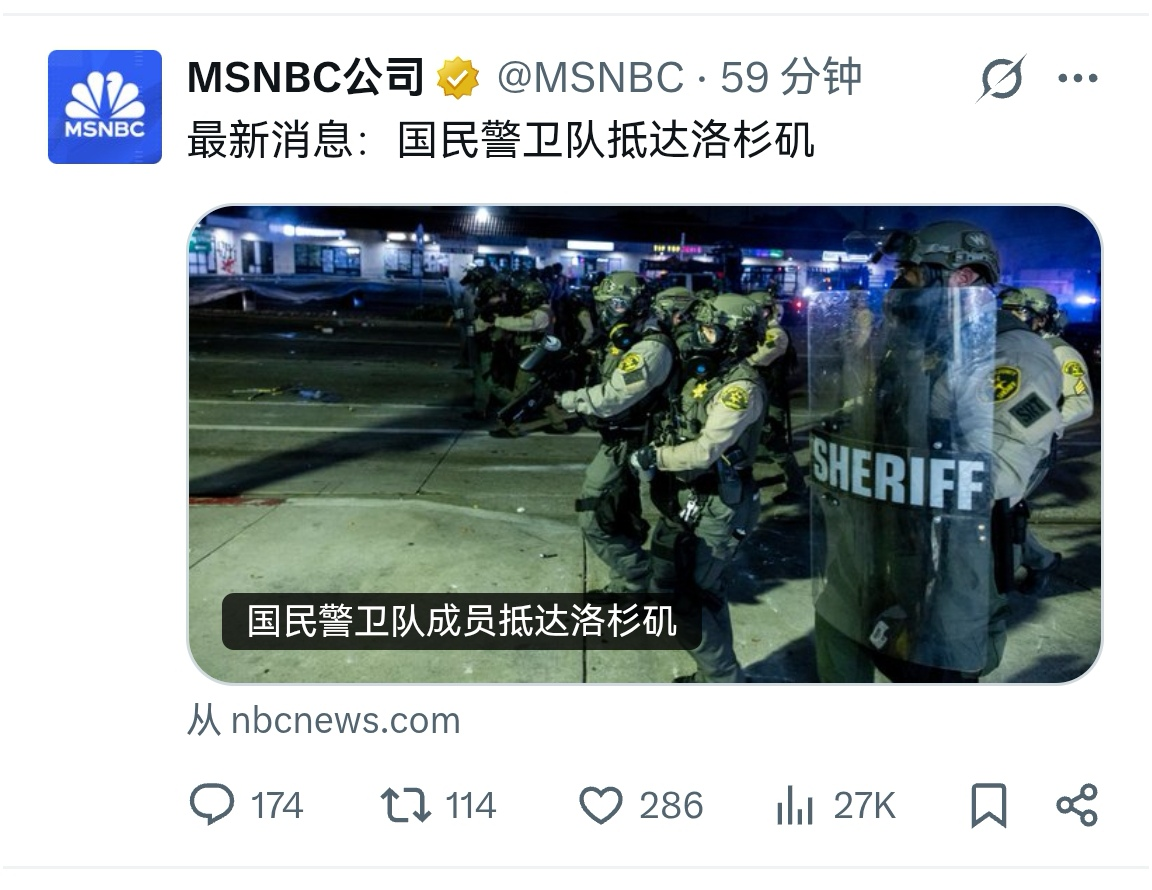Screen dimensions: 1152x890
Task: Open the @MSNBC handle link
Action: click(590, 77)
